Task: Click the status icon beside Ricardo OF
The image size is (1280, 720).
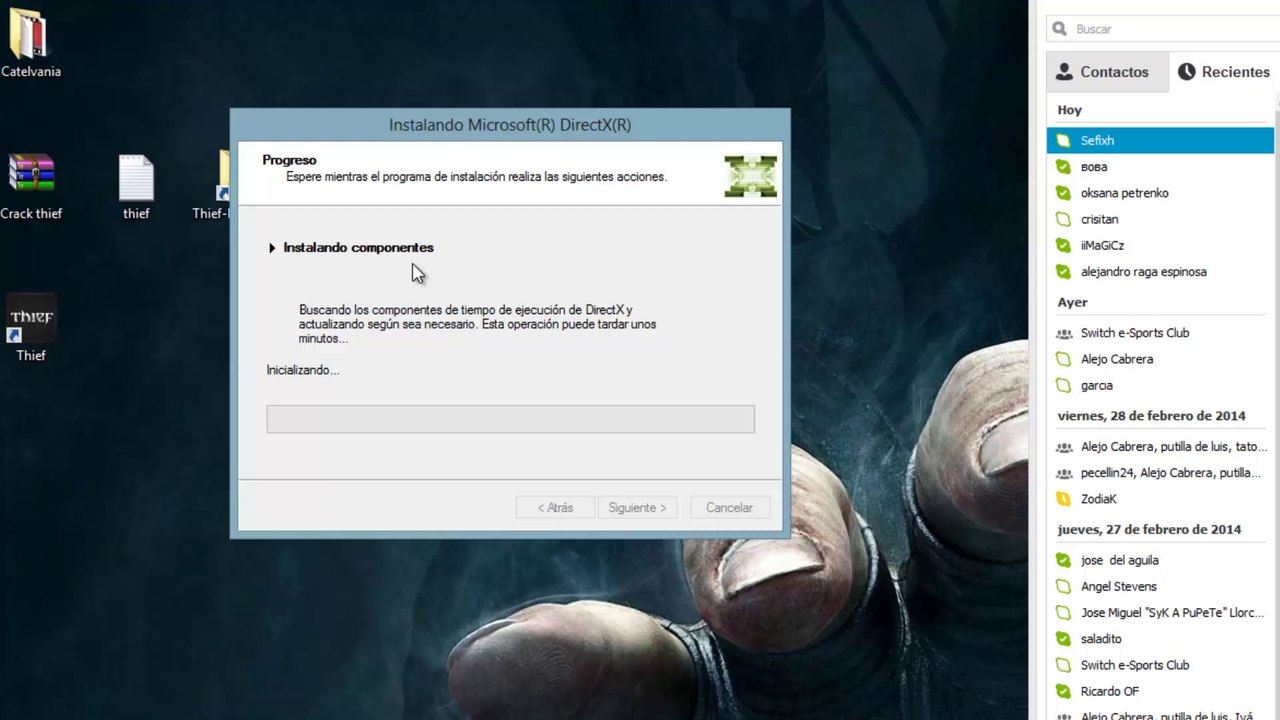Action: [1063, 691]
